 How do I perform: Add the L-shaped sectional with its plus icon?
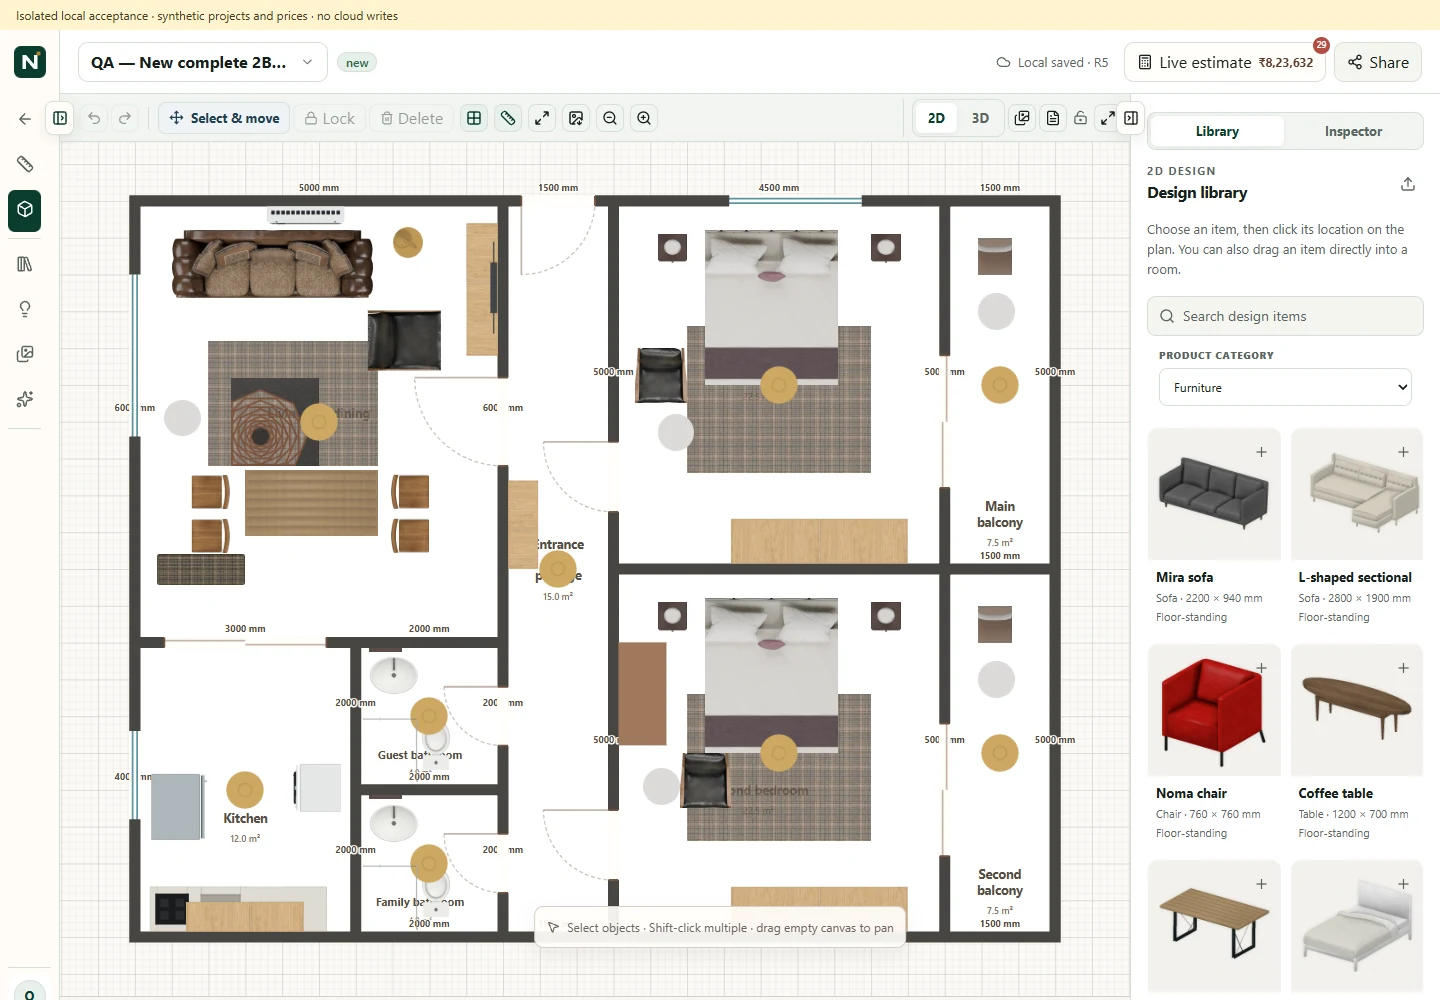(x=1404, y=452)
